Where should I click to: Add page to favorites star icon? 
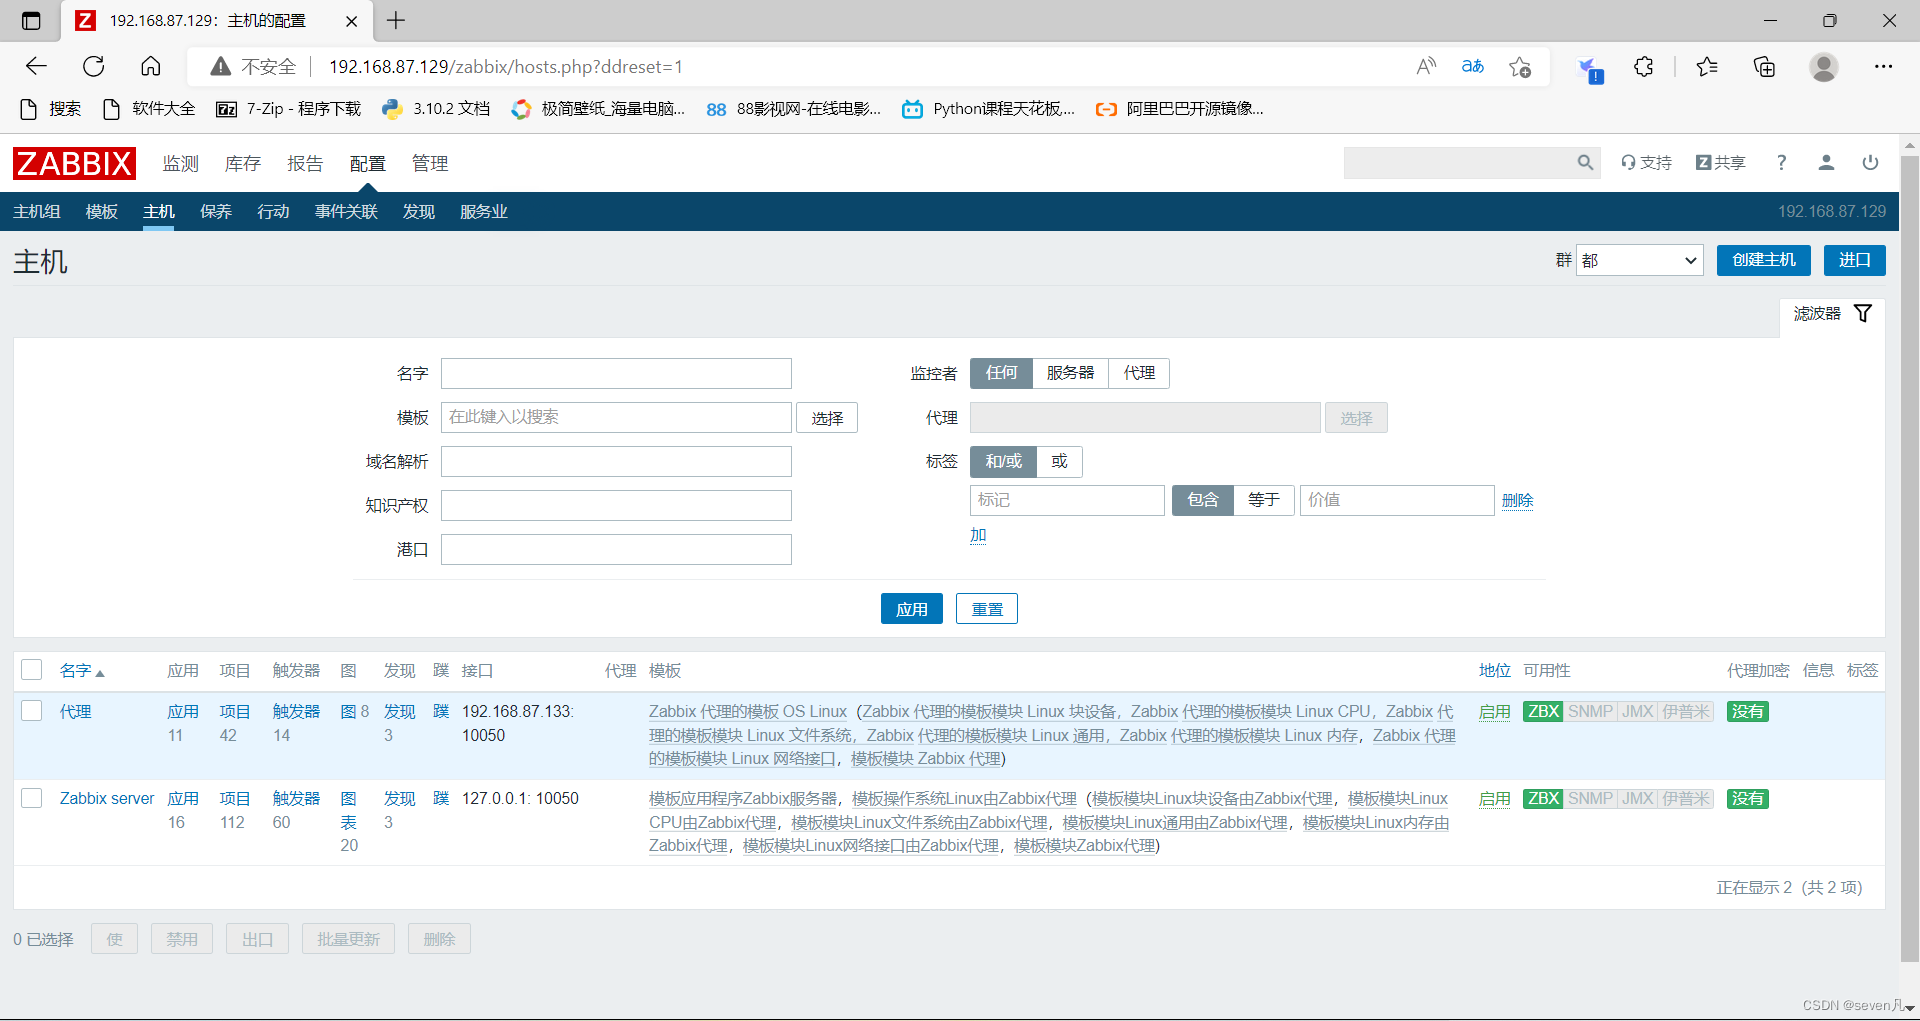click(1521, 67)
